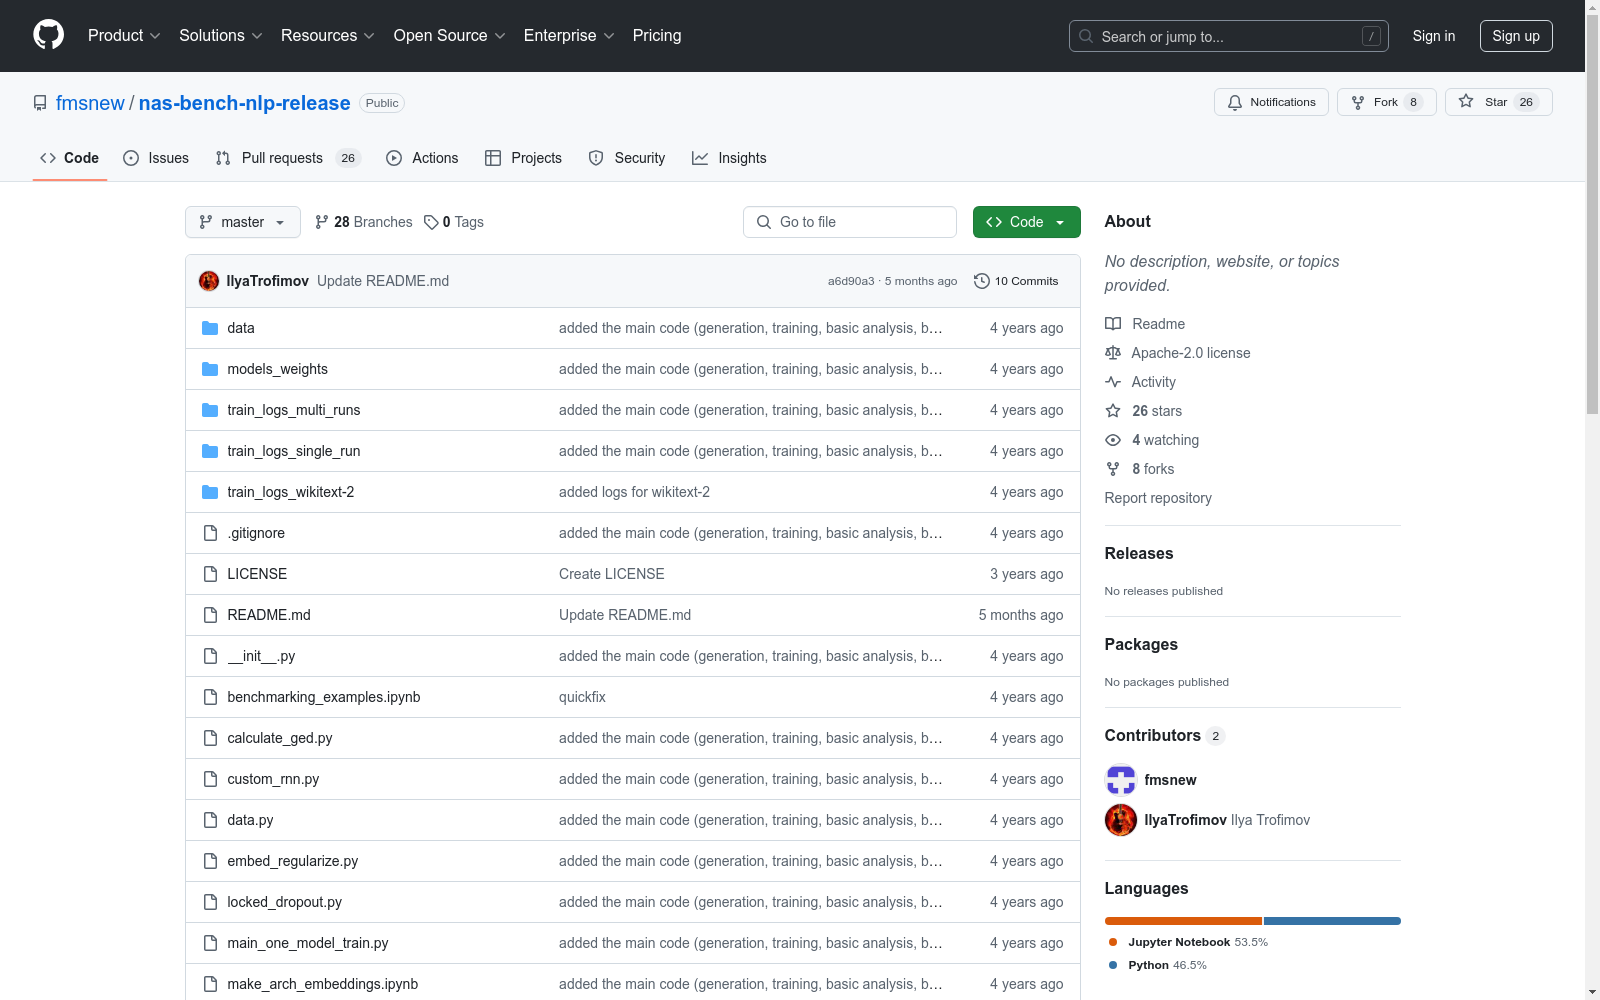Viewport: 1600px width, 1000px height.
Task: Open locked_dropout.py file
Action: (285, 902)
